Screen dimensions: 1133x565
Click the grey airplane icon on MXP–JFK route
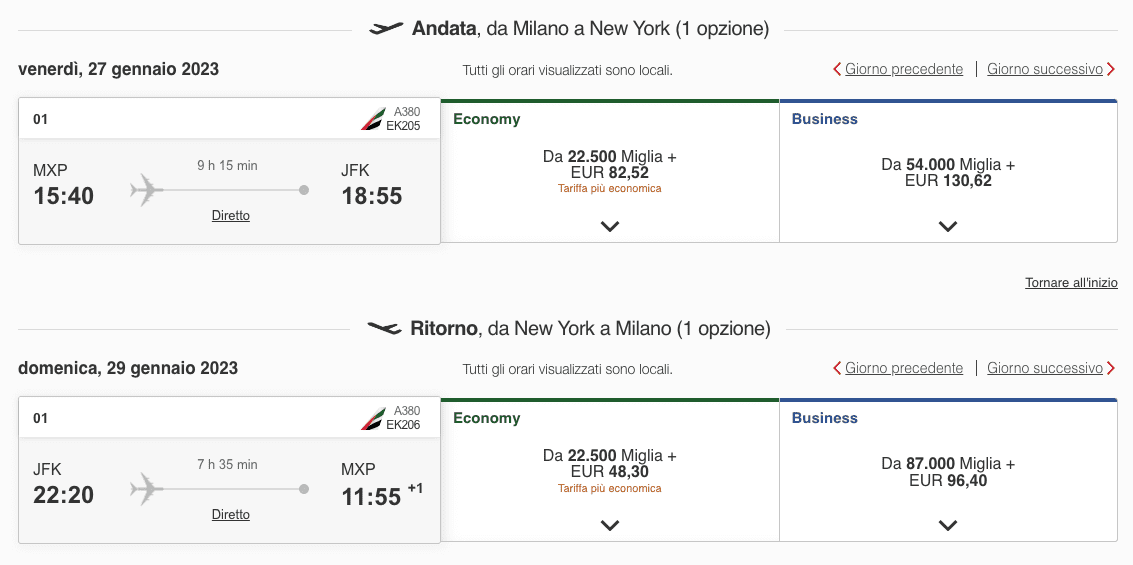[x=147, y=190]
